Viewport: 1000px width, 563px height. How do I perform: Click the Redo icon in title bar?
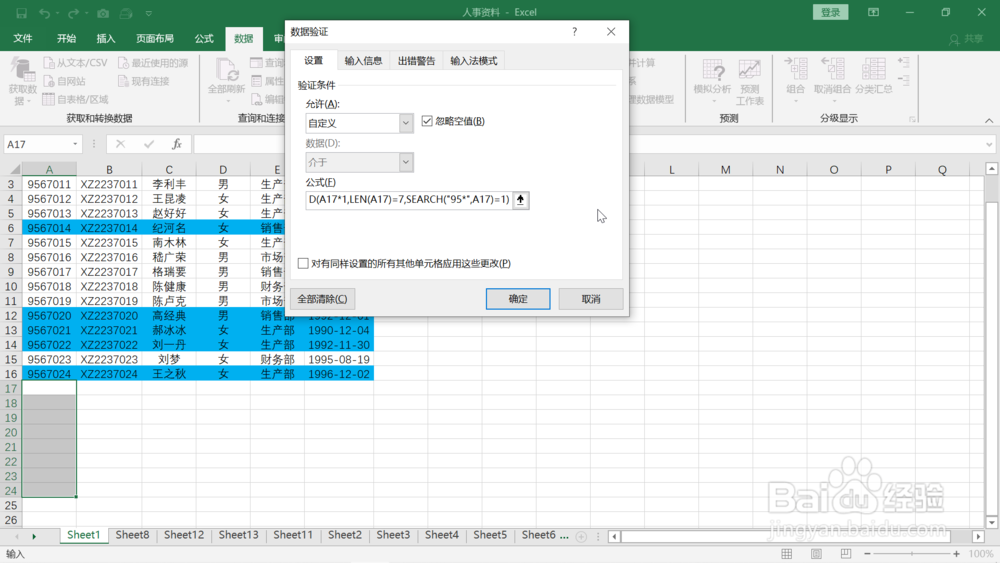pos(73,13)
